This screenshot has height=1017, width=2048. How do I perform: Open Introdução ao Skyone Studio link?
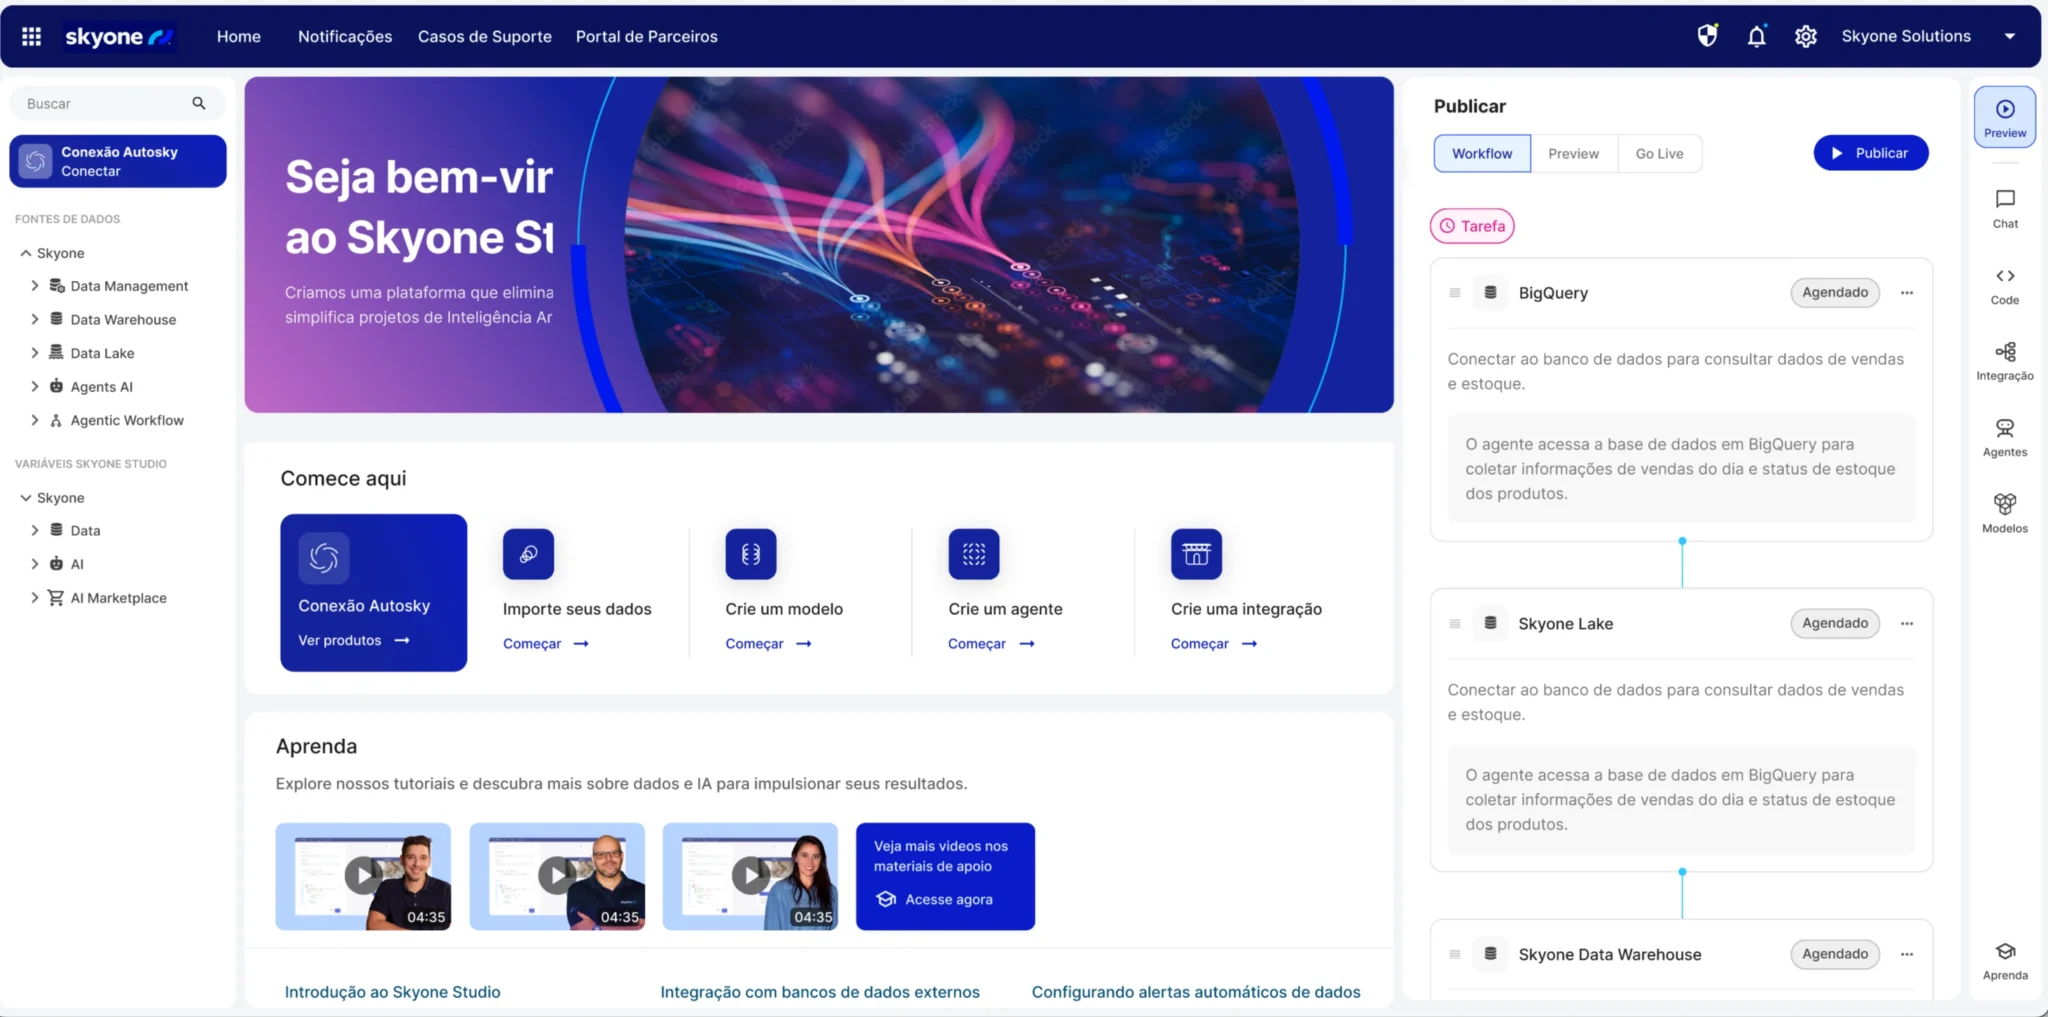pyautogui.click(x=393, y=992)
